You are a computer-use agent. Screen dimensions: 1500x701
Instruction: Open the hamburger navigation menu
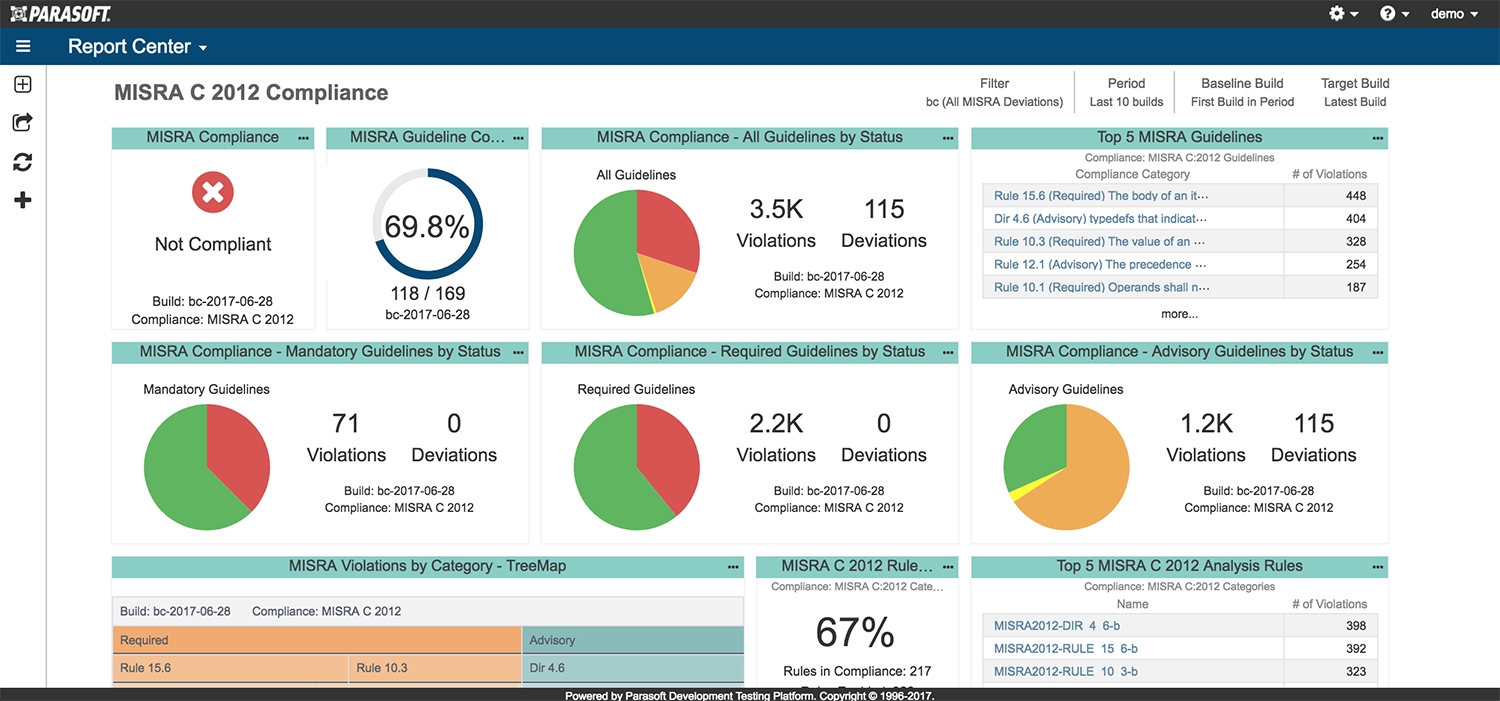click(x=23, y=46)
